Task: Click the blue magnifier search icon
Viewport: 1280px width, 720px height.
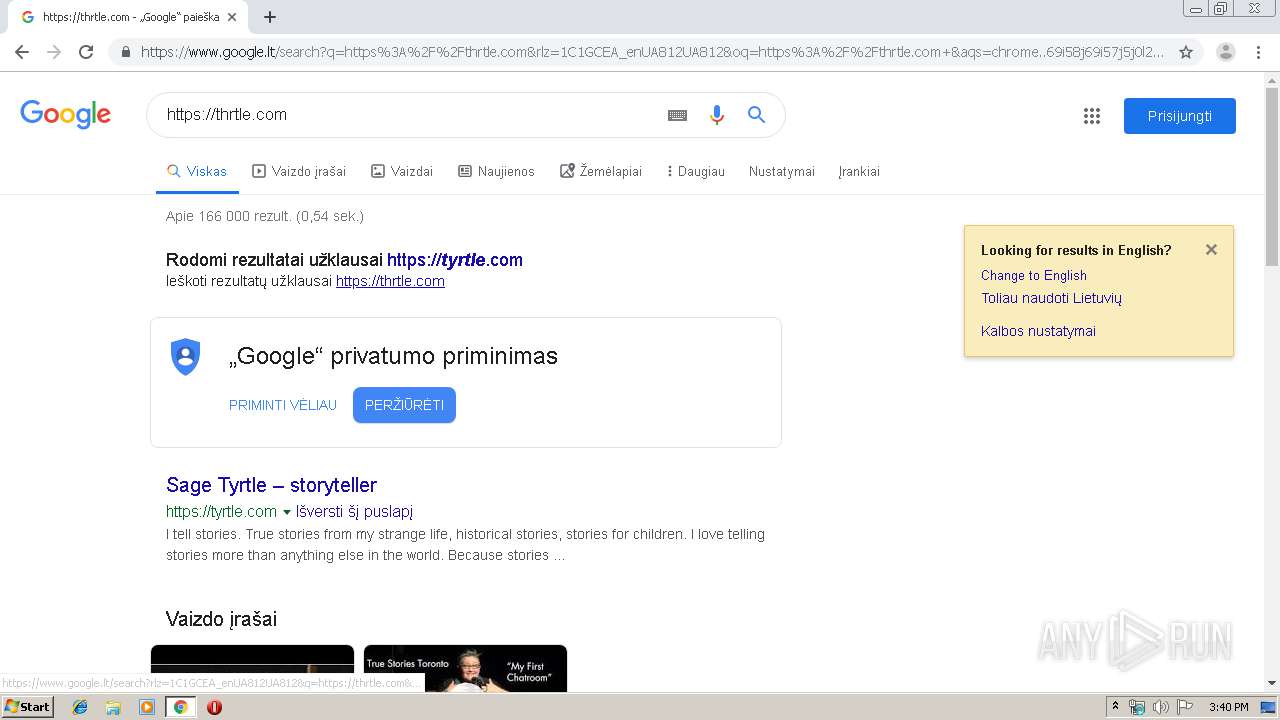Action: click(x=757, y=115)
